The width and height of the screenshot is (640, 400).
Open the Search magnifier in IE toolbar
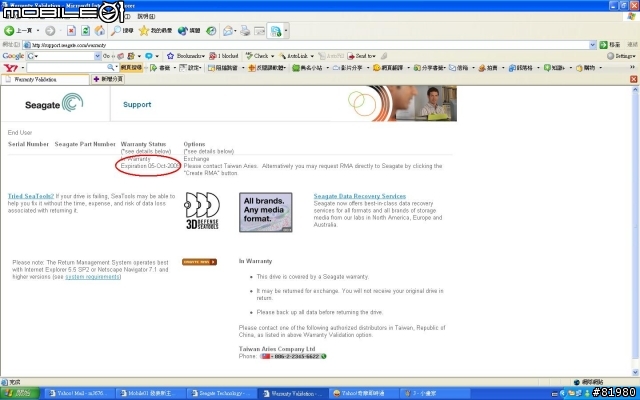click(122, 31)
